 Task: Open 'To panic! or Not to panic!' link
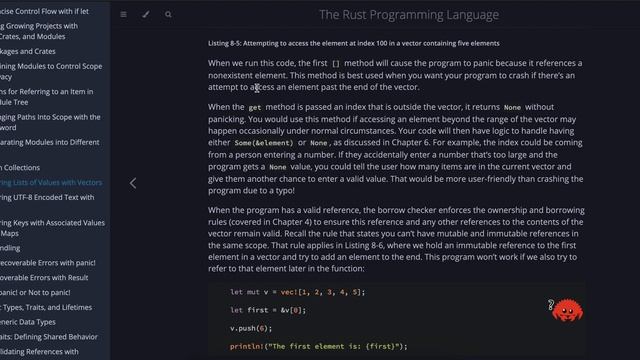pyautogui.click(x=35, y=293)
